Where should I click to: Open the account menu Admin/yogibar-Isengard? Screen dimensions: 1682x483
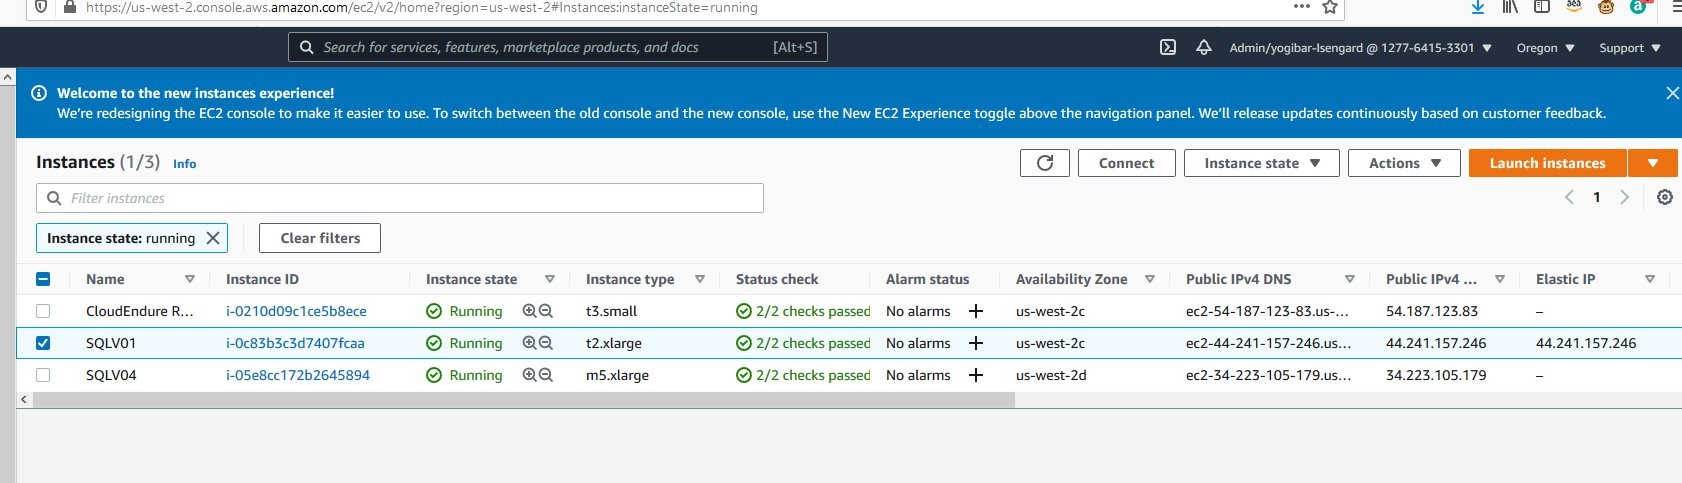point(1361,47)
